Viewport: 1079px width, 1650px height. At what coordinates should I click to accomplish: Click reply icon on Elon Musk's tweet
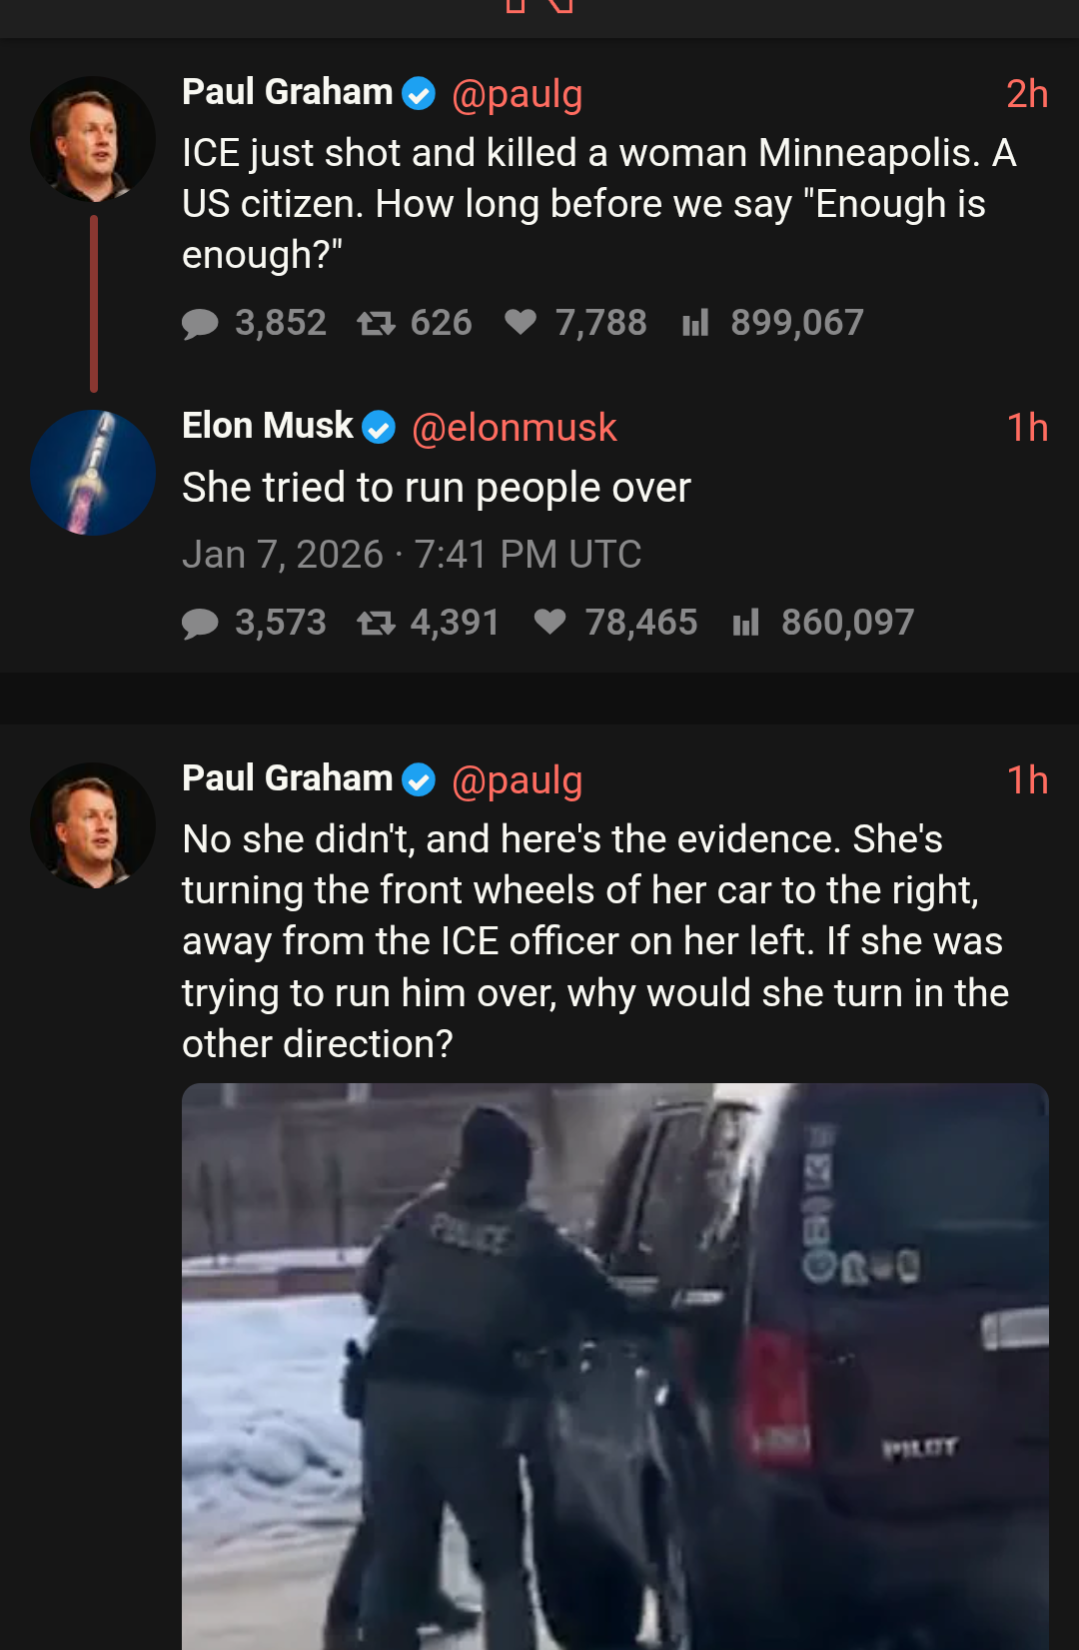(200, 623)
